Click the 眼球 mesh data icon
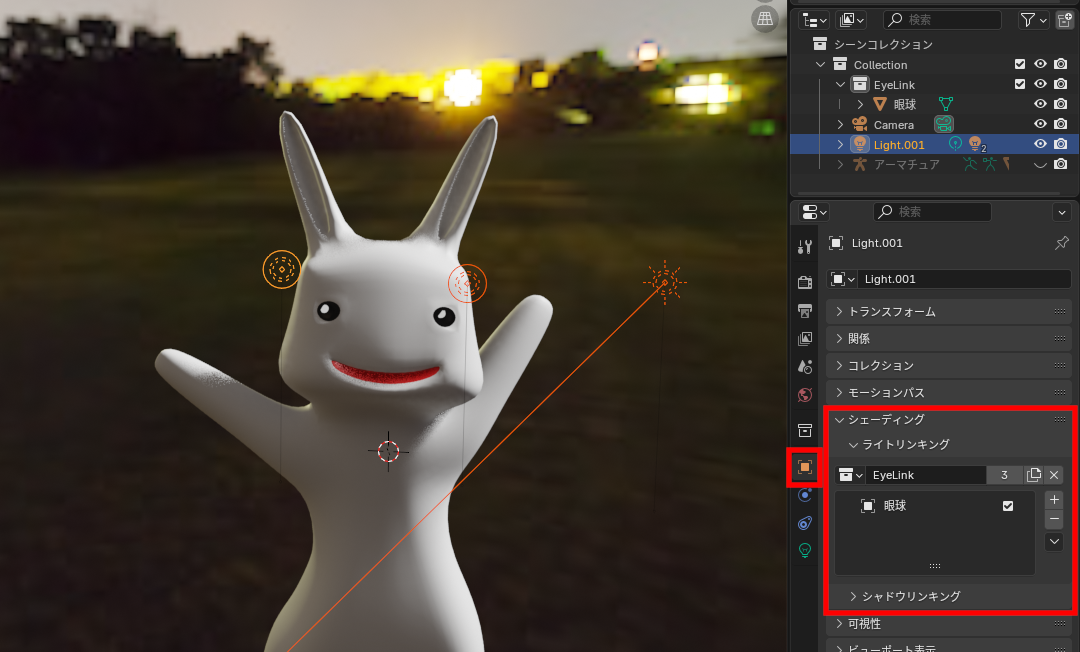1080x652 pixels. tap(946, 104)
